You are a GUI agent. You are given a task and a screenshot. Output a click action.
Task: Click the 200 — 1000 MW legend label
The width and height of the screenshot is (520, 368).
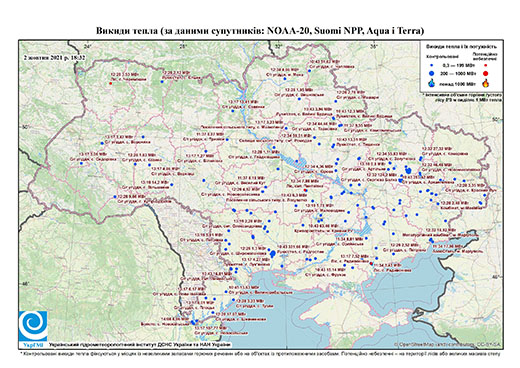tap(458, 73)
